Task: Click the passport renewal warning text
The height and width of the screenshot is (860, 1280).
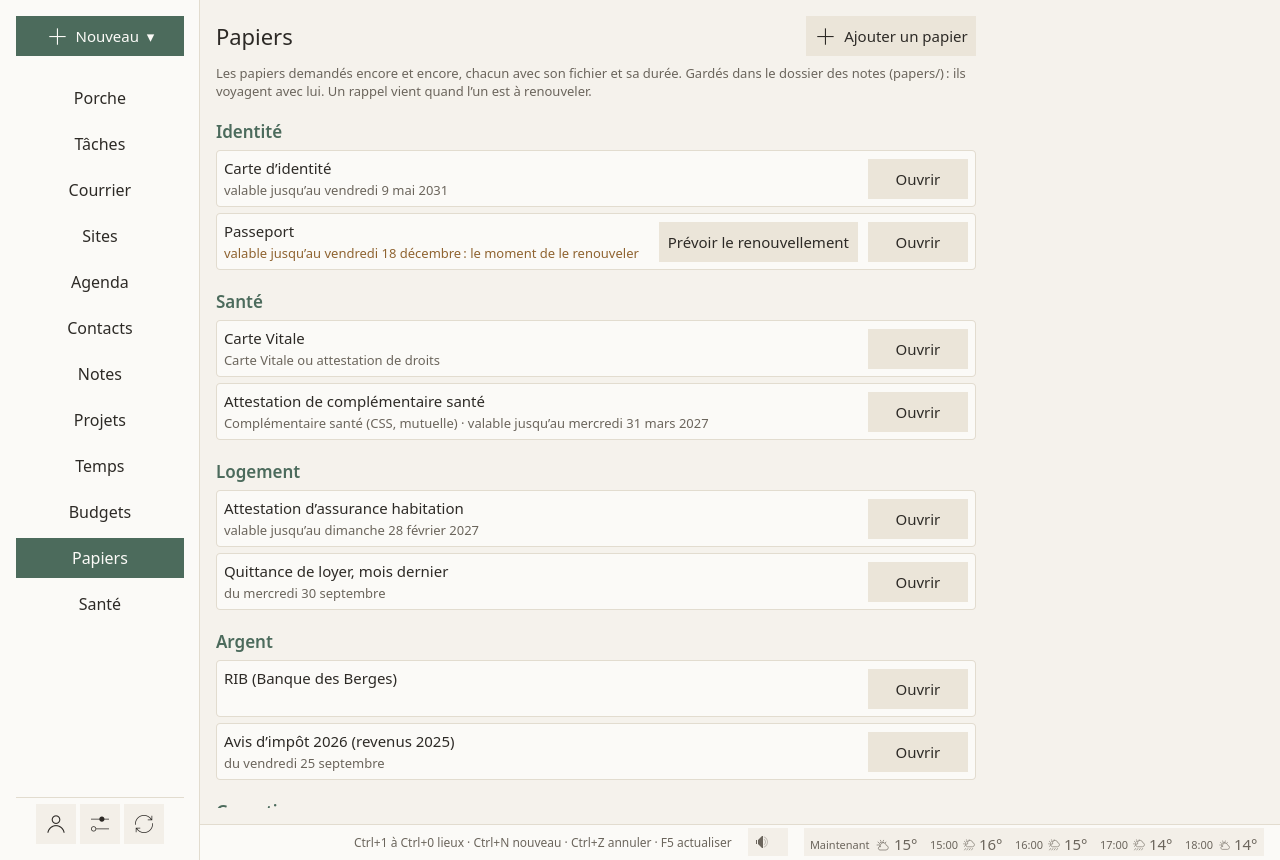Action: coord(431,254)
